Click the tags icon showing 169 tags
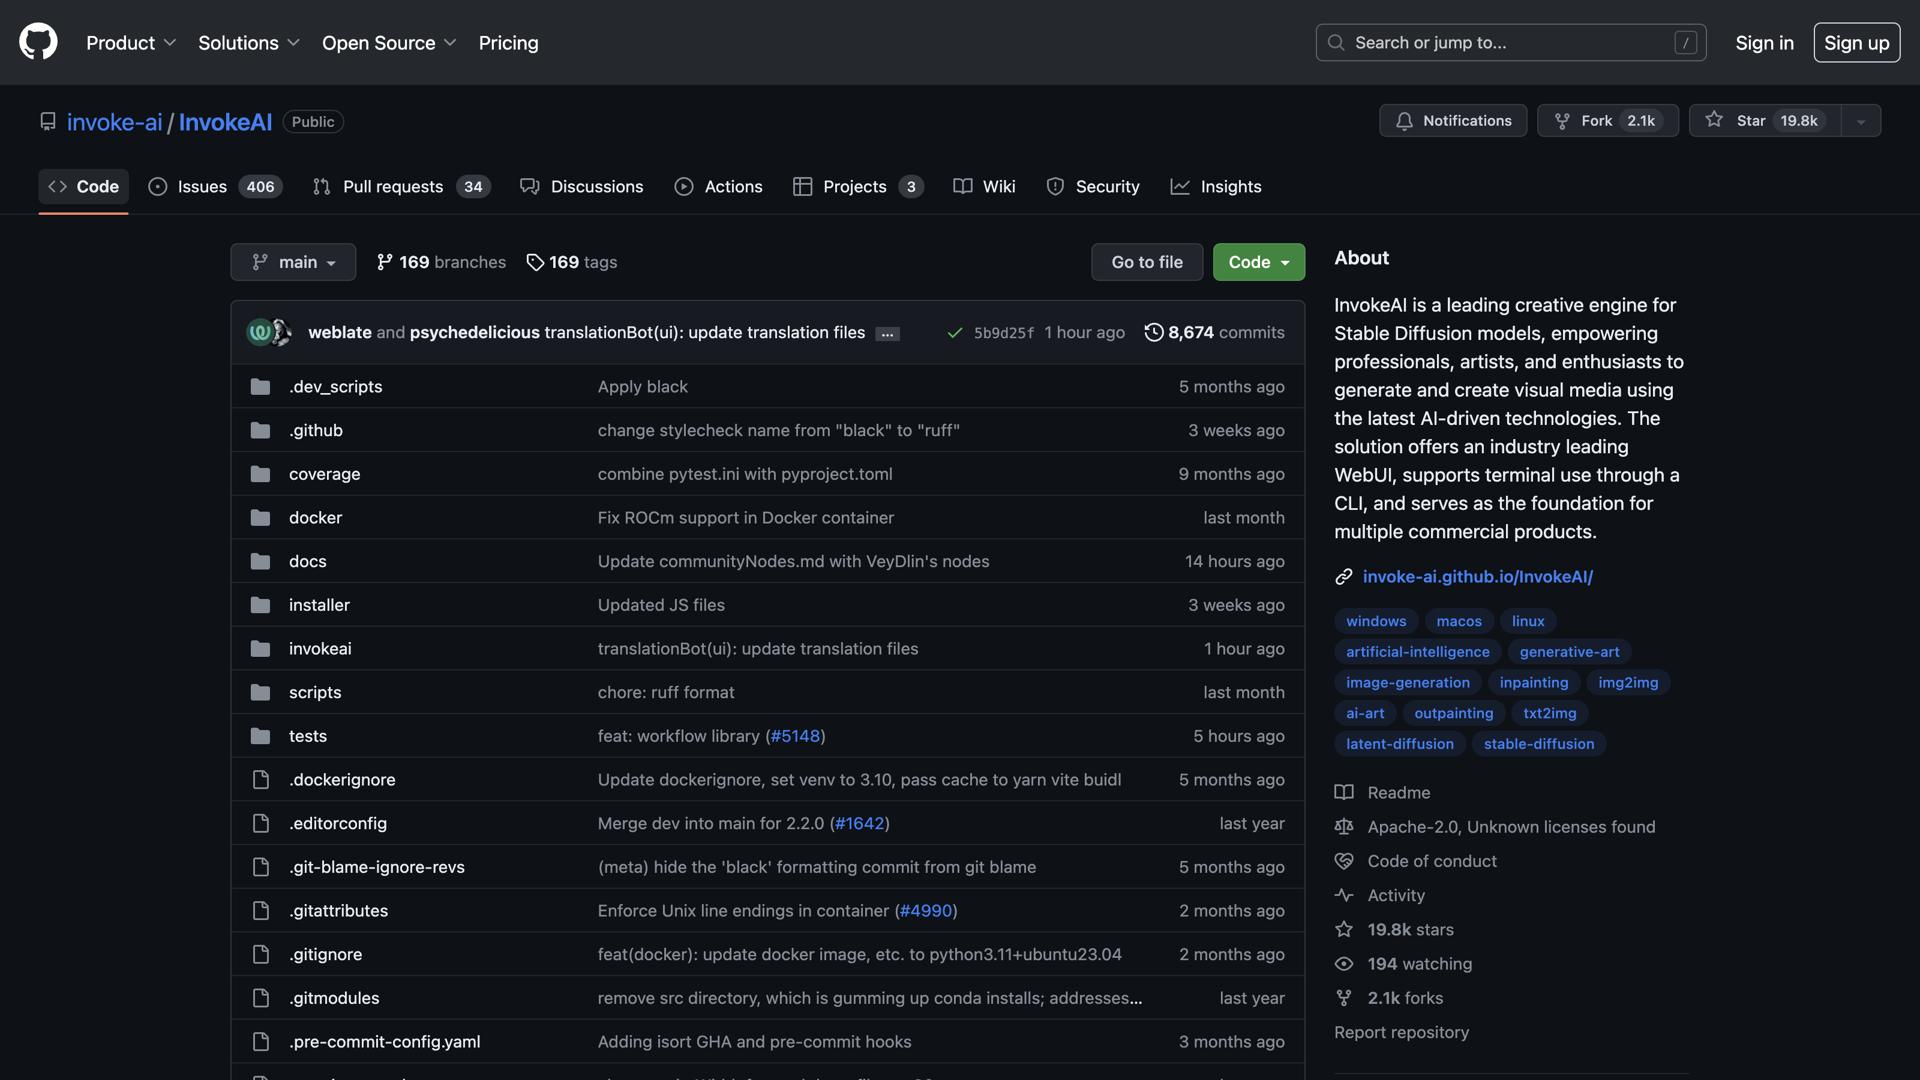Image resolution: width=1920 pixels, height=1080 pixels. coord(535,262)
